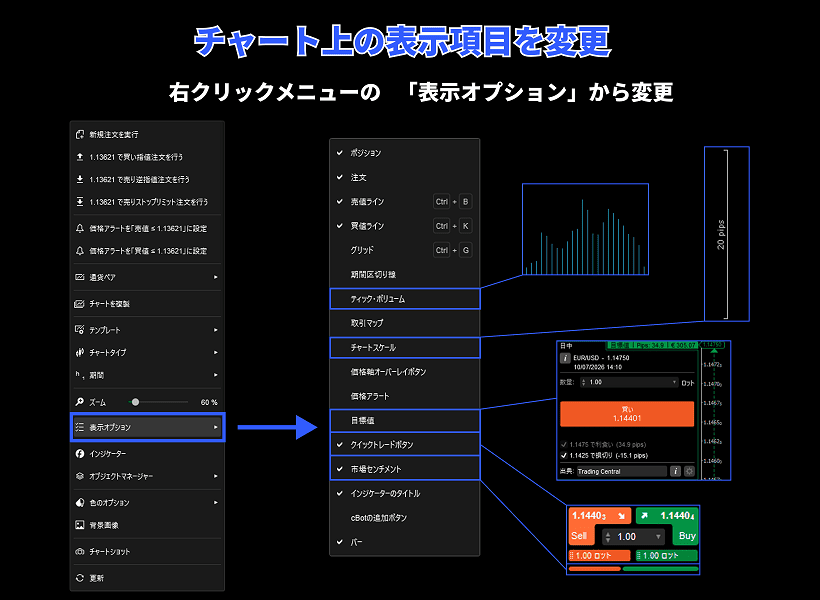The width and height of the screenshot is (820, 600).
Task: Expand the 通貨ペア submenu arrow
Action: click(x=215, y=277)
